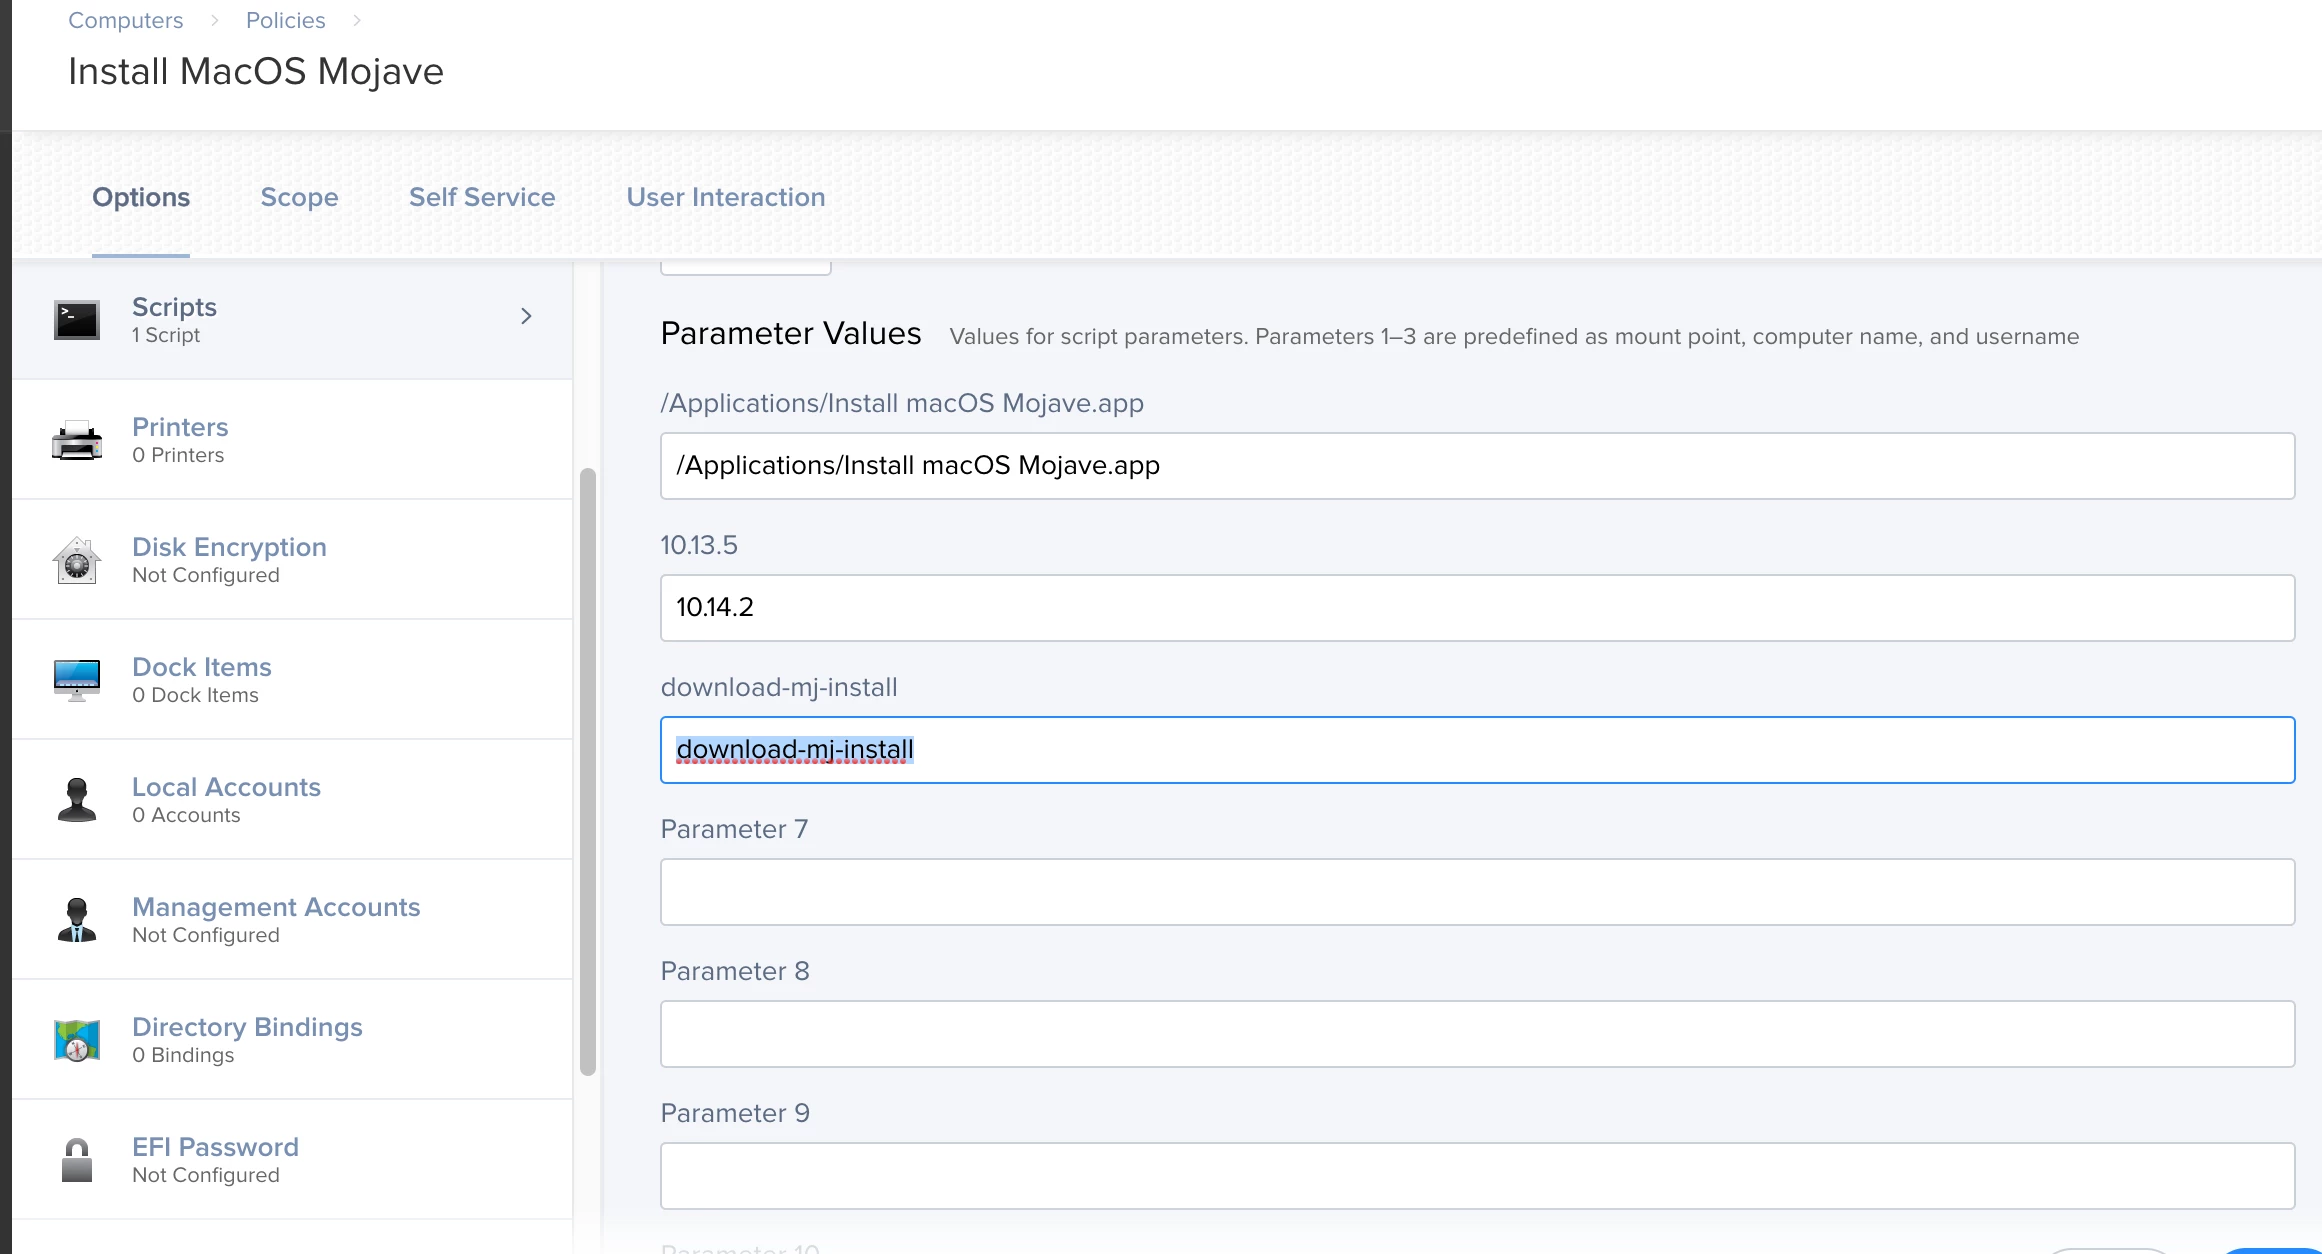
Task: Click the Dock Items monitor icon
Action: click(x=77, y=680)
